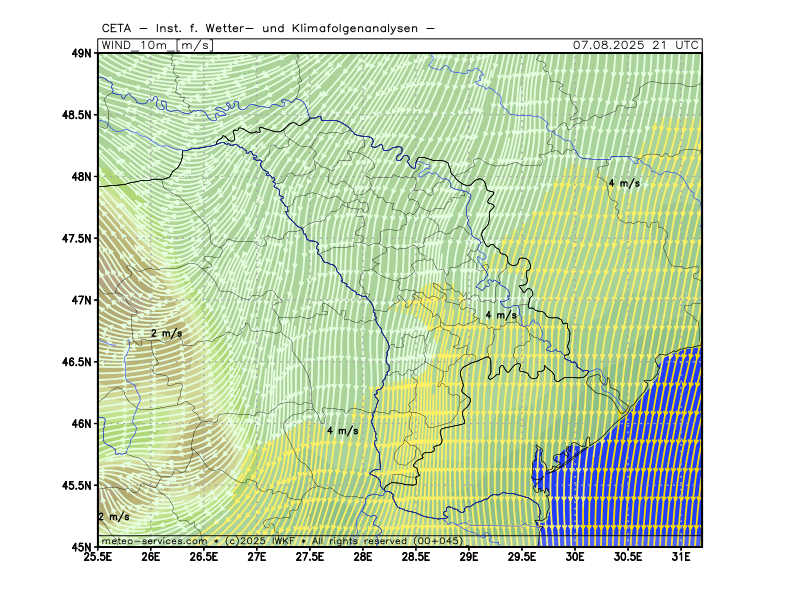Click the 47N latitude axis label
This screenshot has height=600, width=800.
pos(81,300)
